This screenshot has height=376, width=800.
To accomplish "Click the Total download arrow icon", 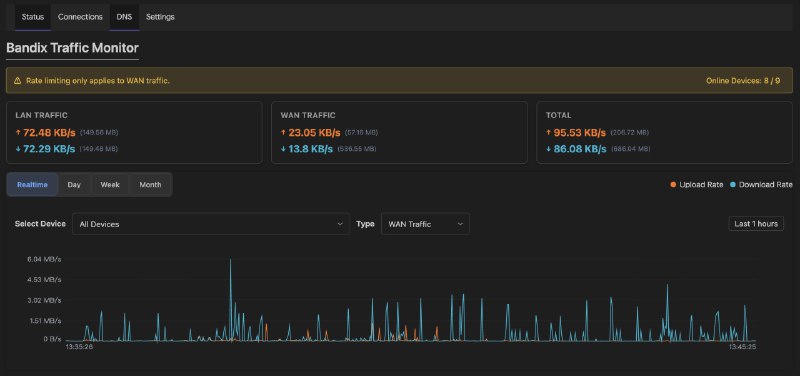I will 548,149.
